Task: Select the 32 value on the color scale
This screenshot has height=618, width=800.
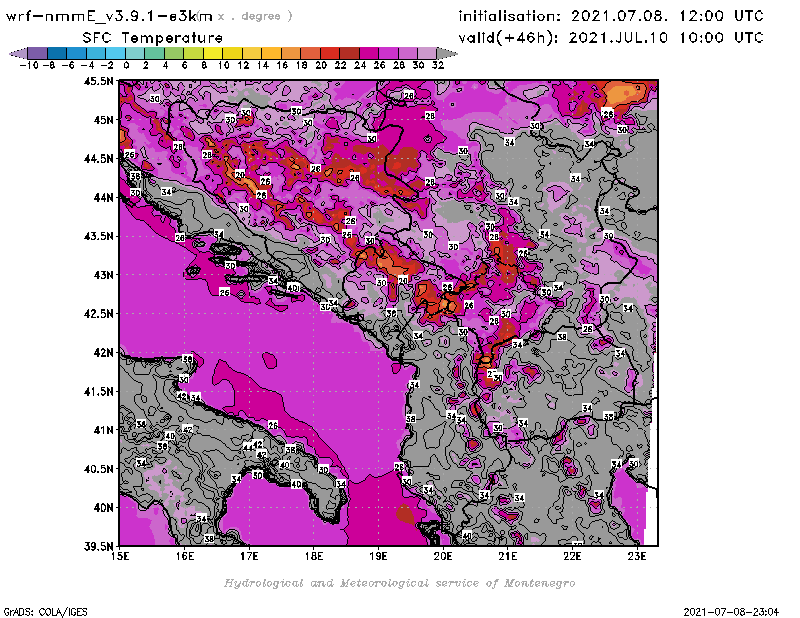Action: (438, 65)
